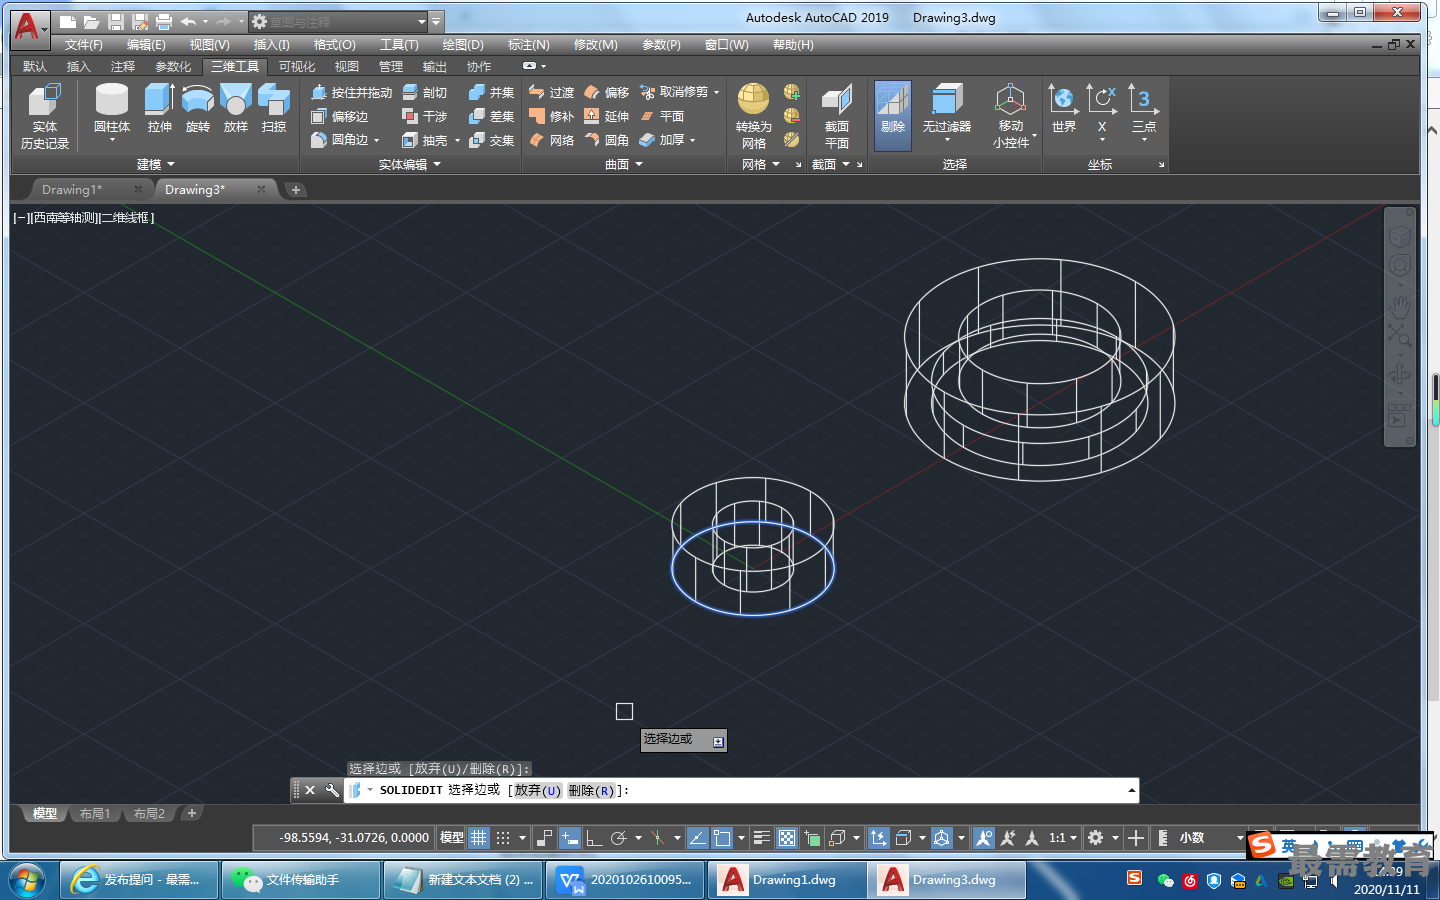Click the 实体历史记录 (Solid History) tool
The height and width of the screenshot is (900, 1440).
[45, 117]
